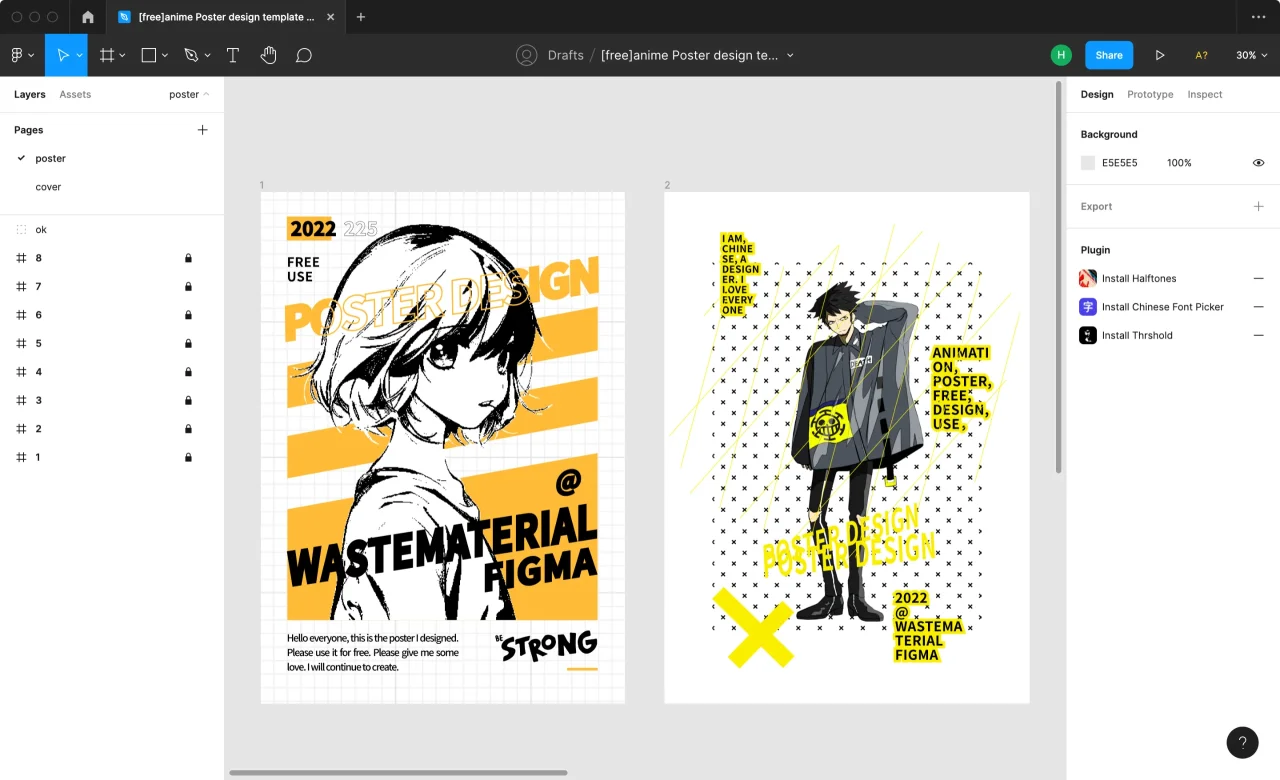This screenshot has height=780, width=1280.
Task: Open the Design tab
Action: tap(1097, 94)
